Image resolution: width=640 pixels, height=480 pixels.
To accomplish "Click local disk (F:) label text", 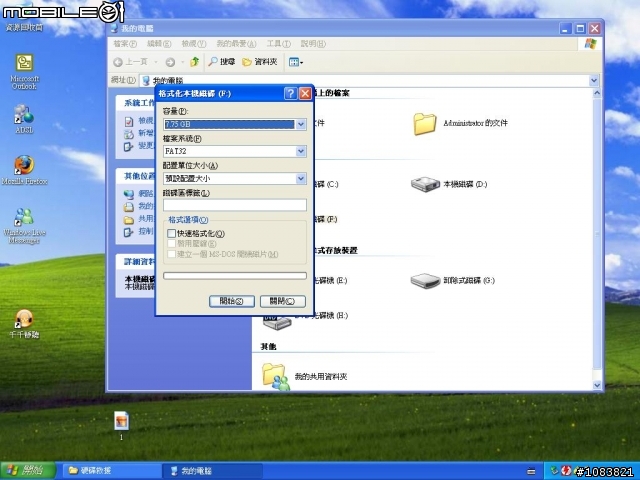I will coord(325,220).
